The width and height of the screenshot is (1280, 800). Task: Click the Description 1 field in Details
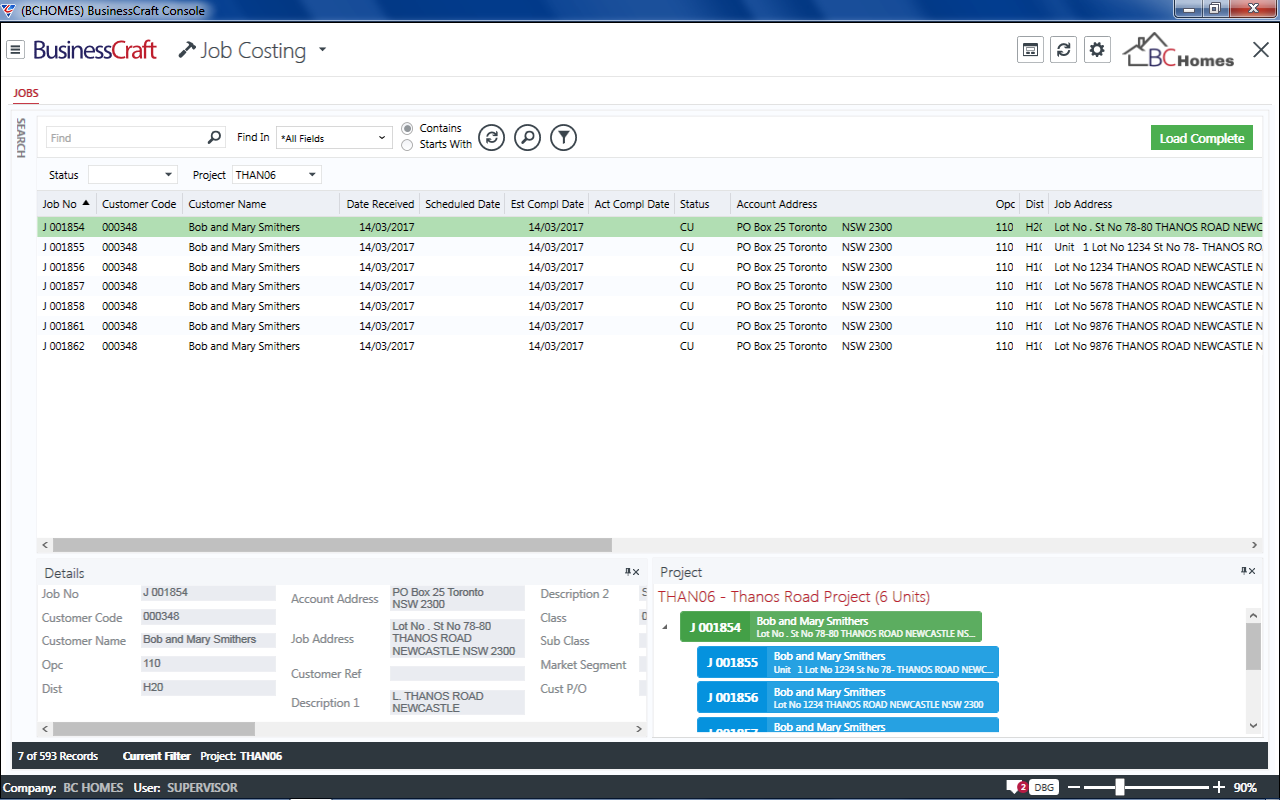pos(457,702)
